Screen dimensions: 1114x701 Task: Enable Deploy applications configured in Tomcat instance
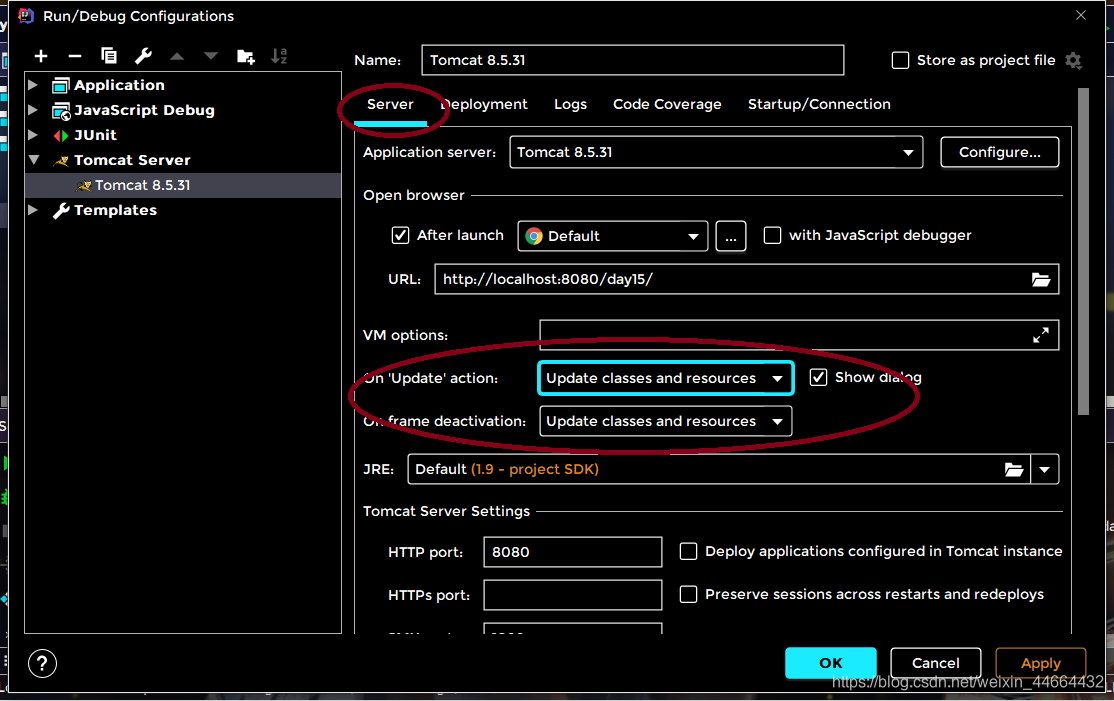point(688,551)
